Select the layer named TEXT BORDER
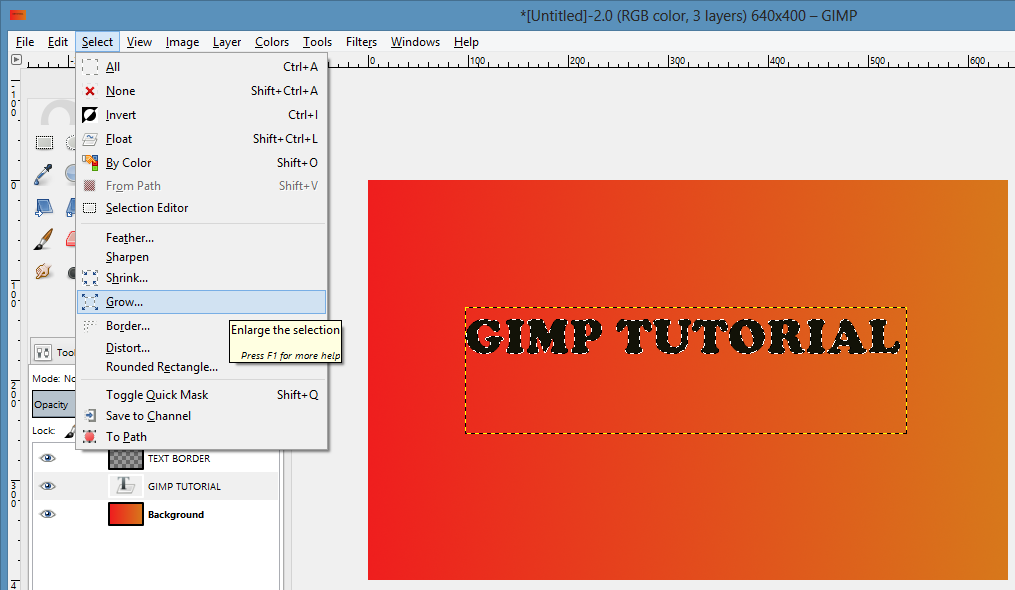 (x=179, y=459)
